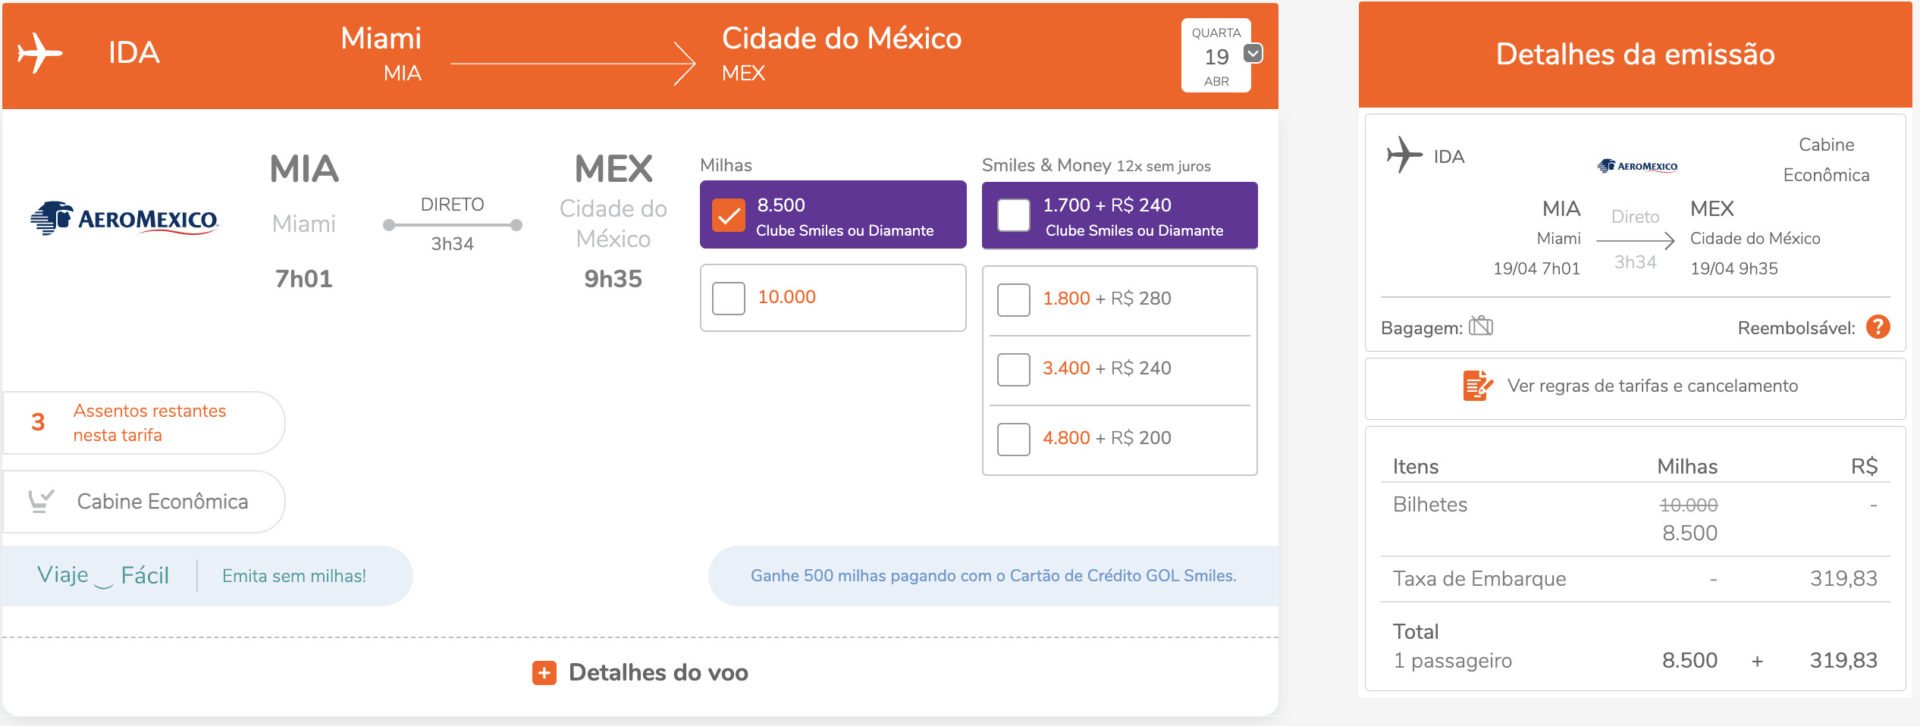Image resolution: width=1920 pixels, height=726 pixels.
Task: Click the airplane icon beside IDA header
Action: coord(40,53)
